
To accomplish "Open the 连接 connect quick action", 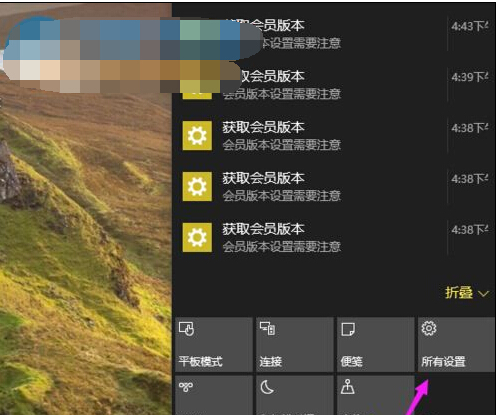I will 295,345.
